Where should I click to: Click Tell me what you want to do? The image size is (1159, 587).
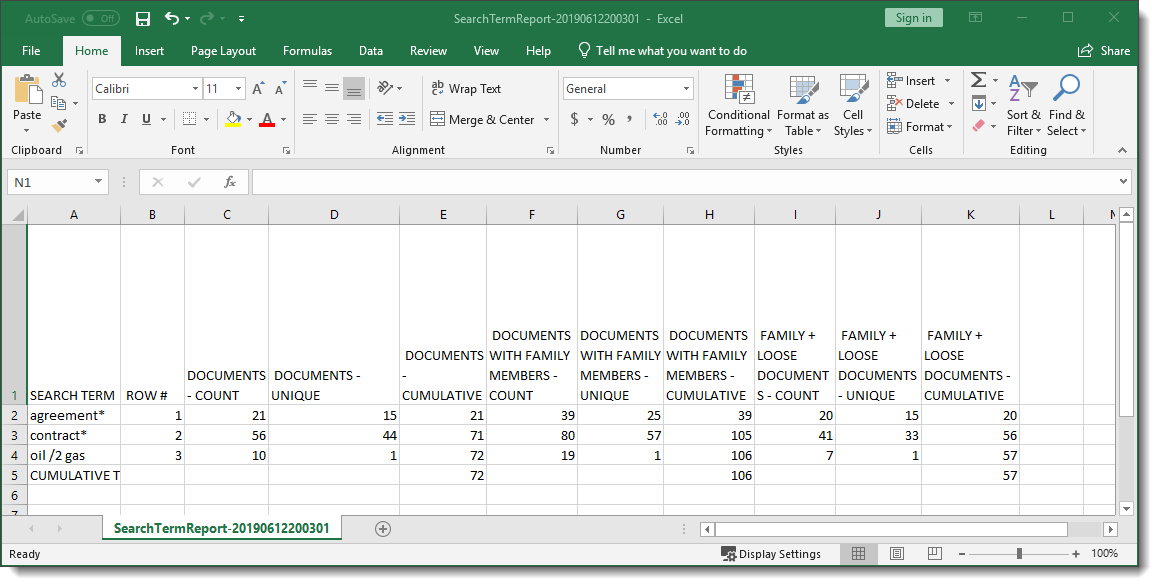pos(662,51)
